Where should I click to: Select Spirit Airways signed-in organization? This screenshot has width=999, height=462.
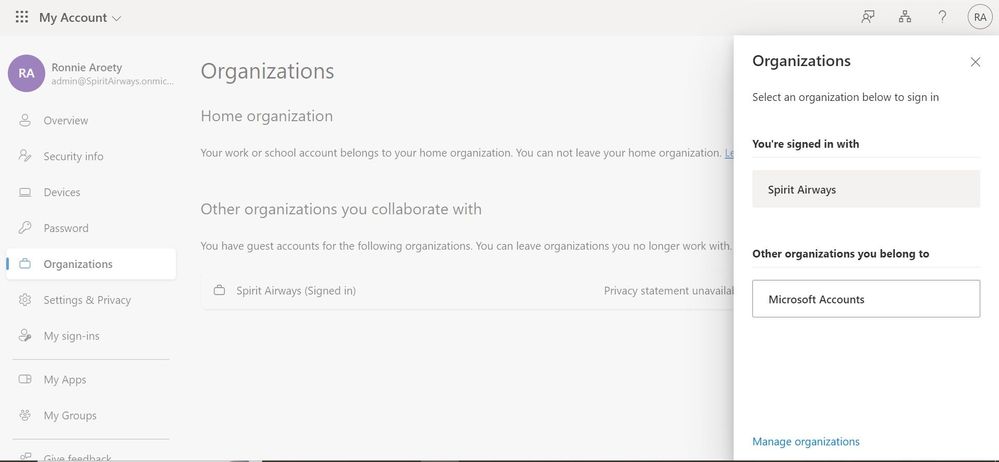(866, 189)
